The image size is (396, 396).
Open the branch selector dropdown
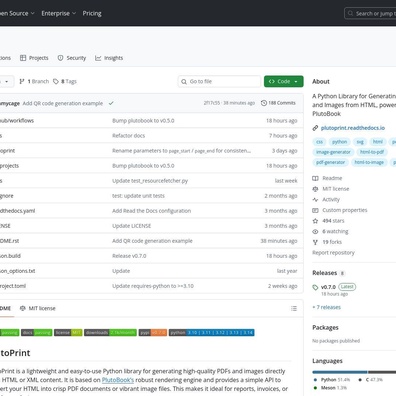pos(6,81)
